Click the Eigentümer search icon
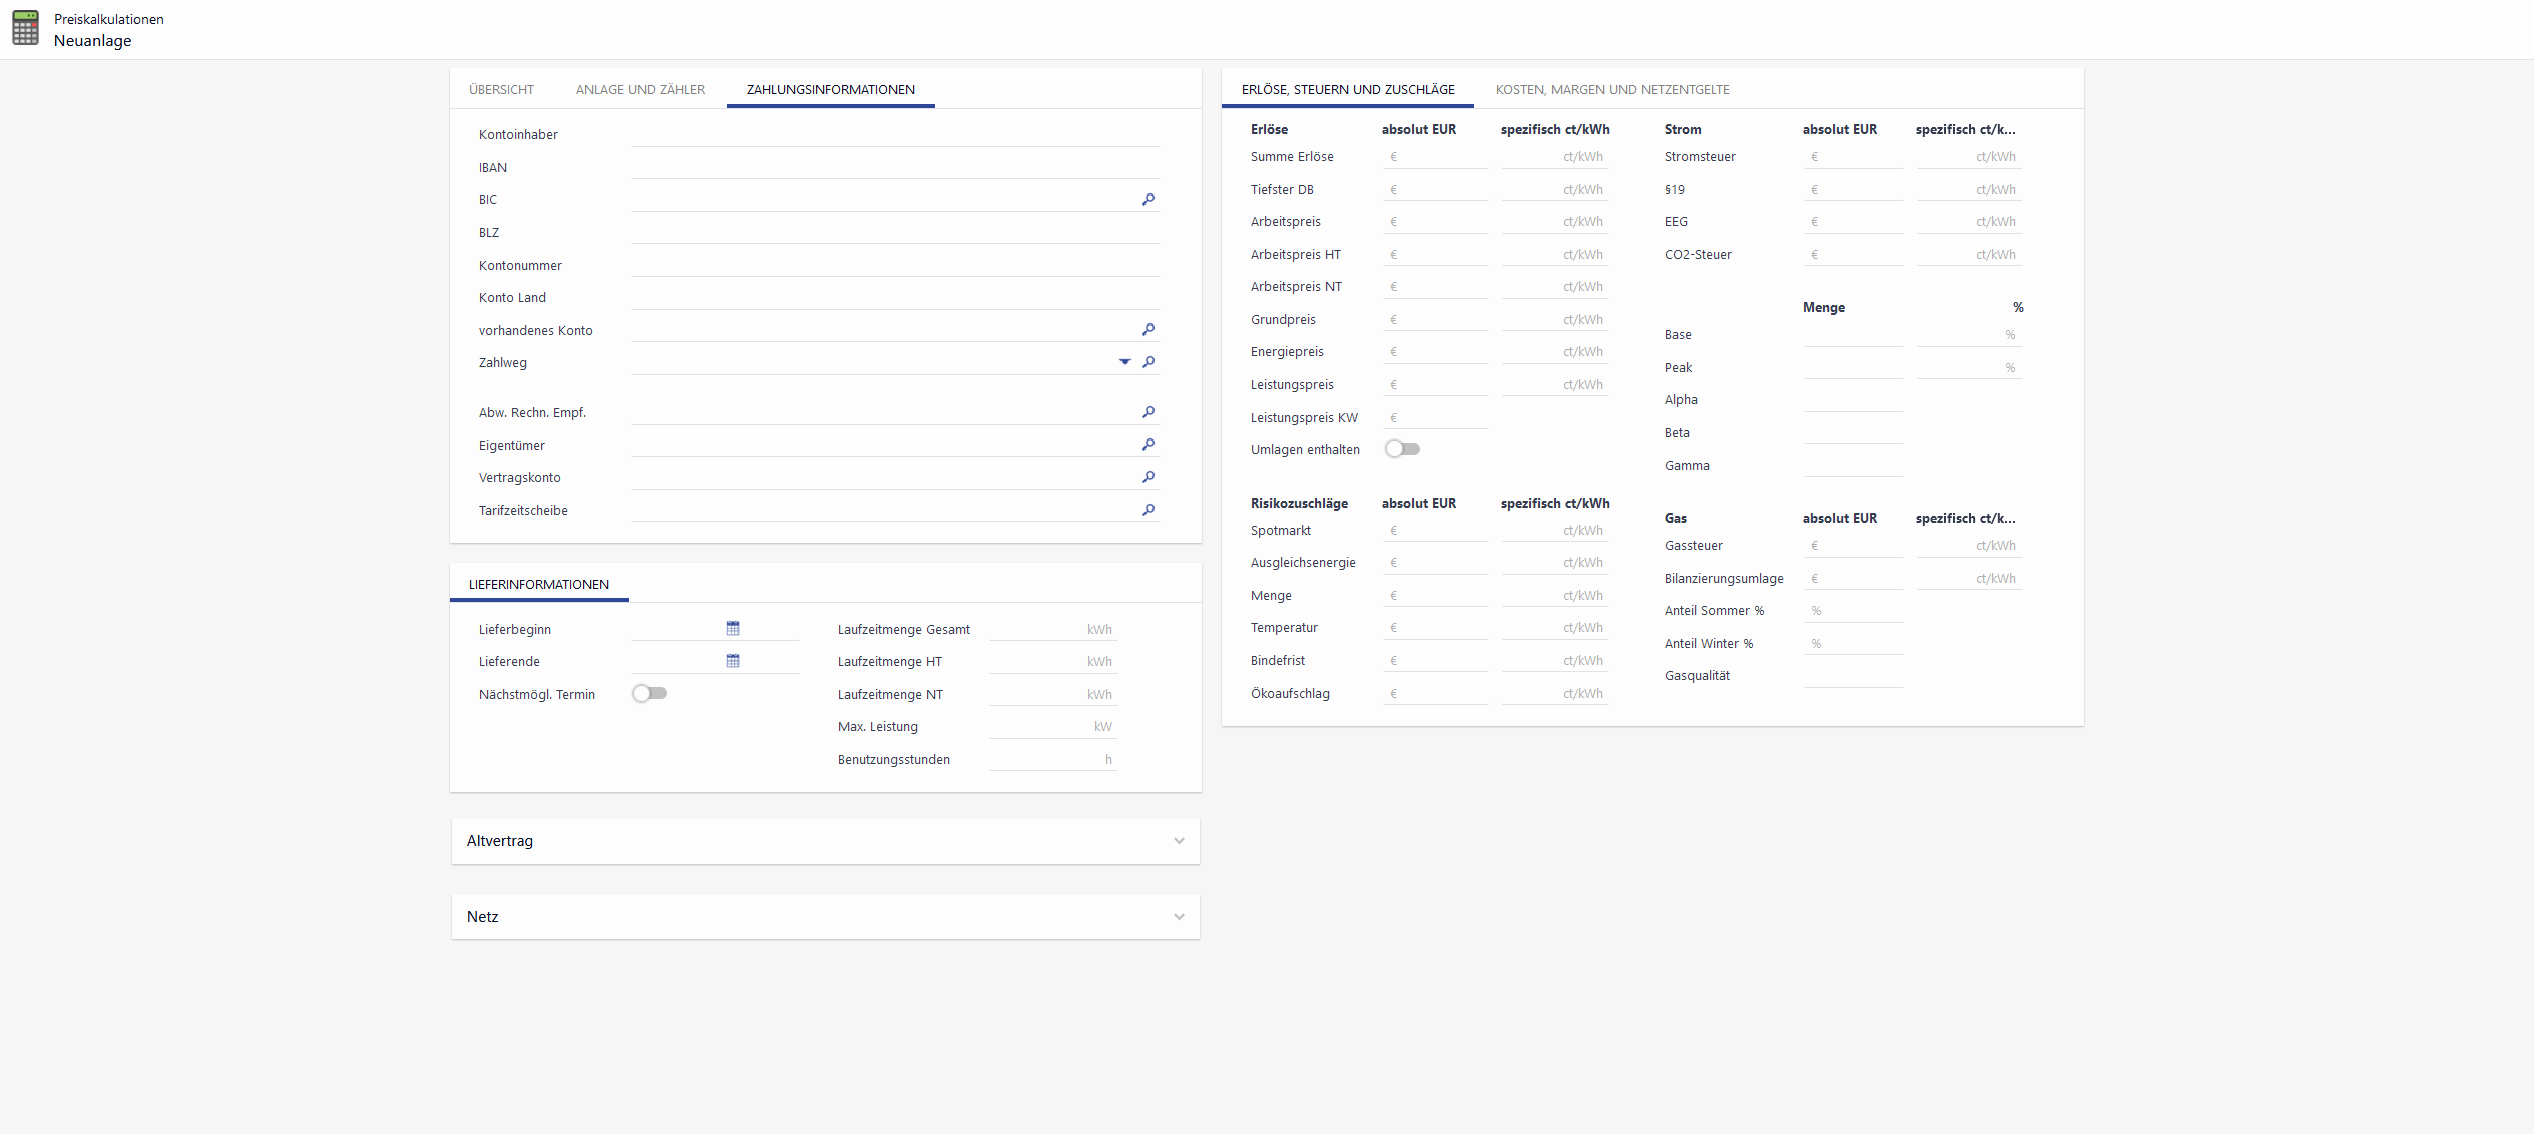This screenshot has width=2535, height=1135. coord(1148,445)
